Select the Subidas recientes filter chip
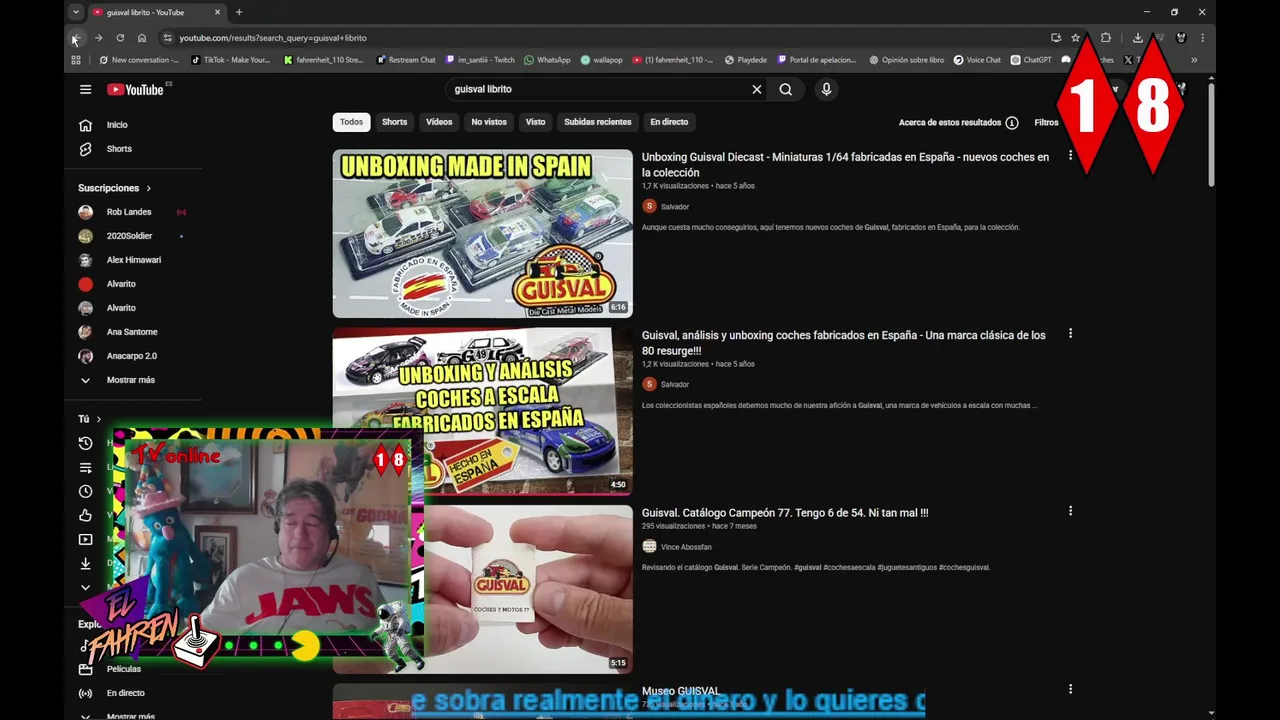 598,122
